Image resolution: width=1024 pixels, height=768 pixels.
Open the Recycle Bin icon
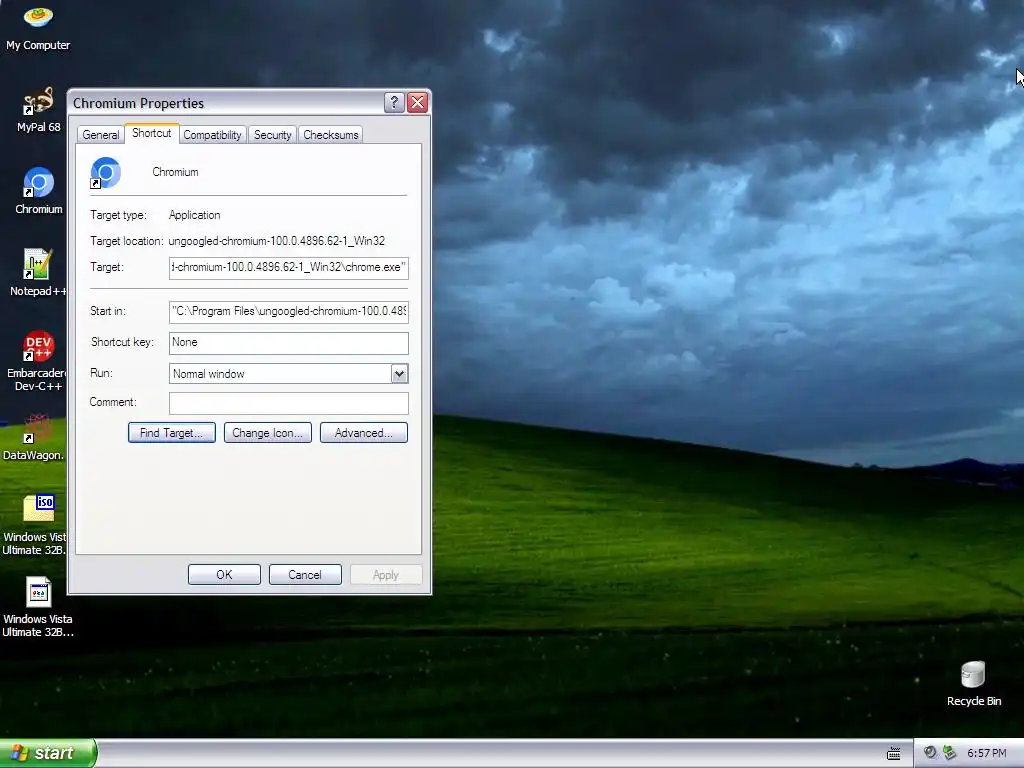pyautogui.click(x=973, y=683)
